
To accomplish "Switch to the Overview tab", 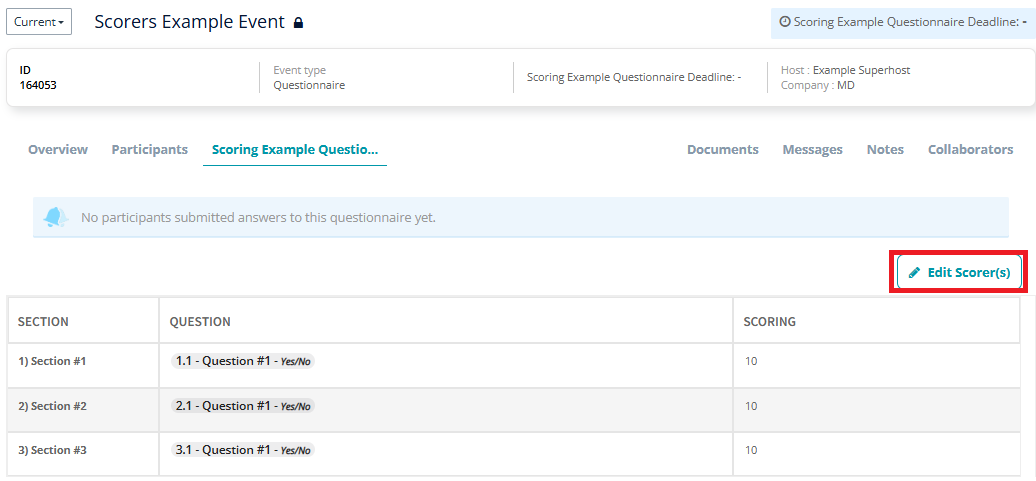I will 58,149.
